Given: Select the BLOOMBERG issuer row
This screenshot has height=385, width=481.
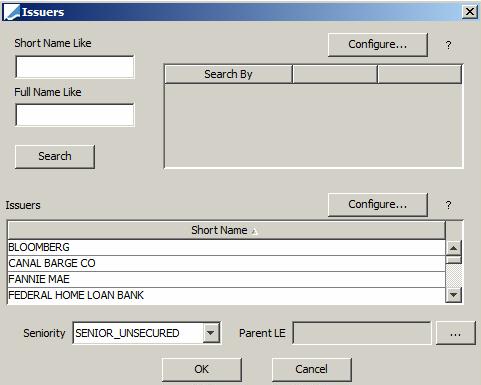Looking at the screenshot, I should tap(226, 247).
